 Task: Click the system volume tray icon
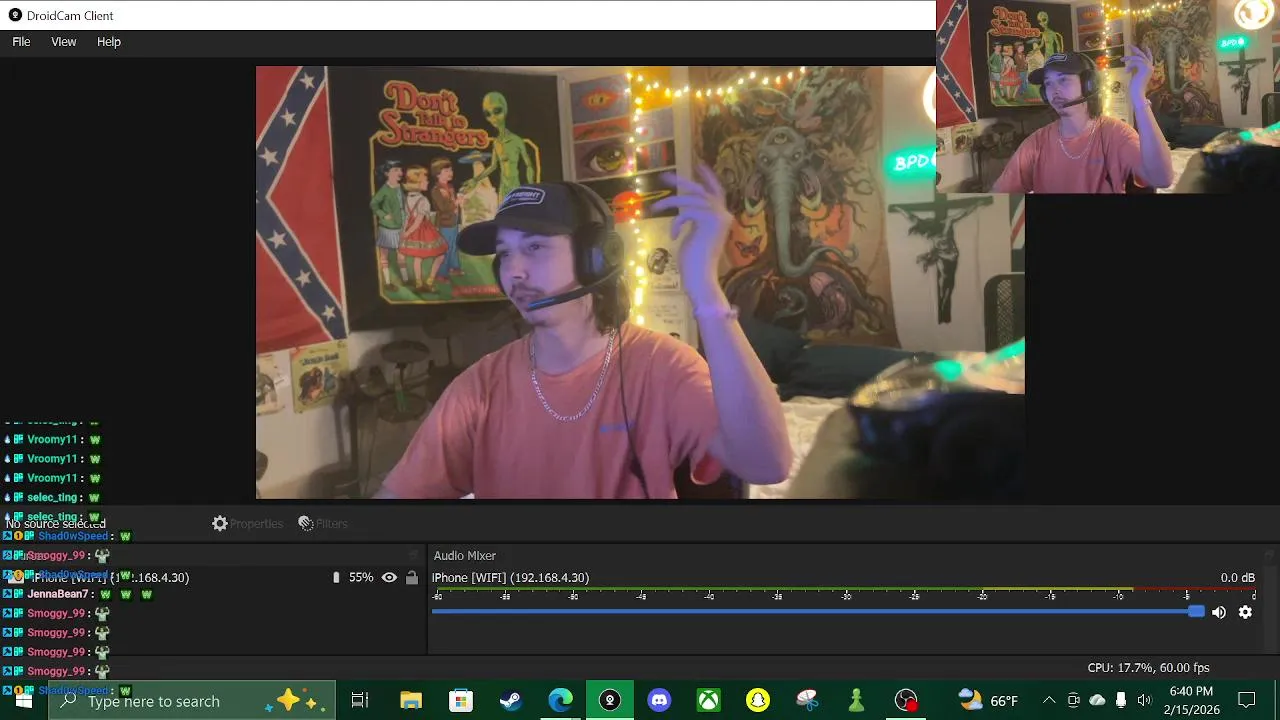pos(1144,701)
